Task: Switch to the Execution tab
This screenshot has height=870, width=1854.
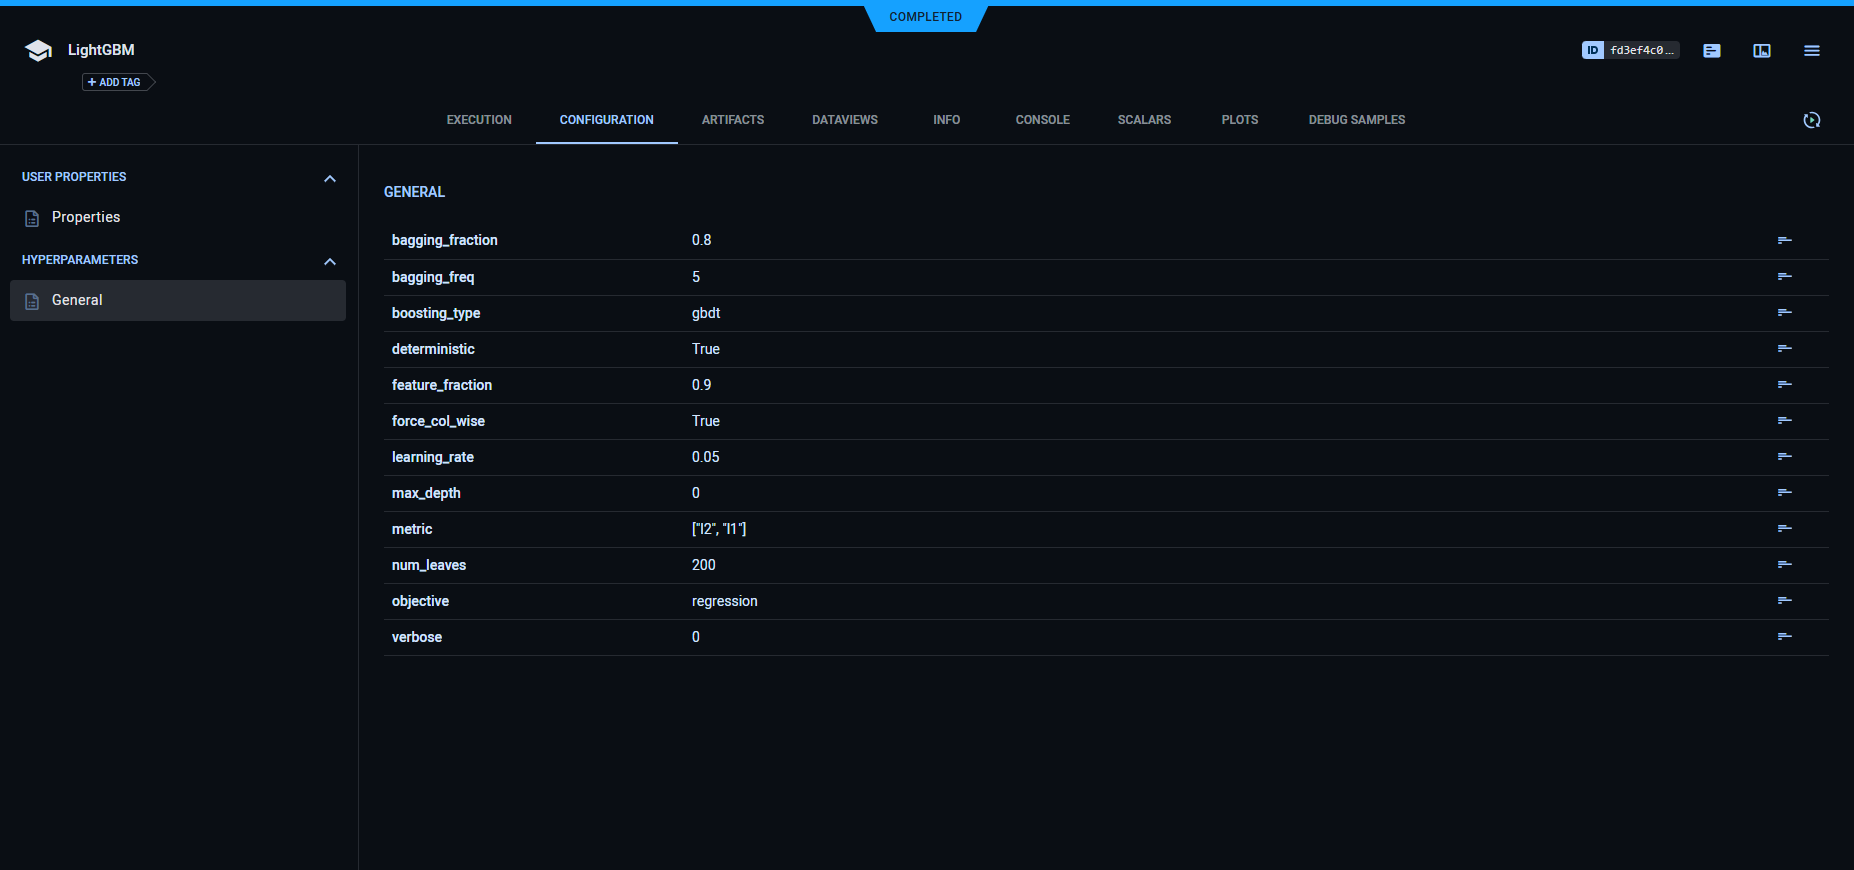Action: pyautogui.click(x=479, y=120)
